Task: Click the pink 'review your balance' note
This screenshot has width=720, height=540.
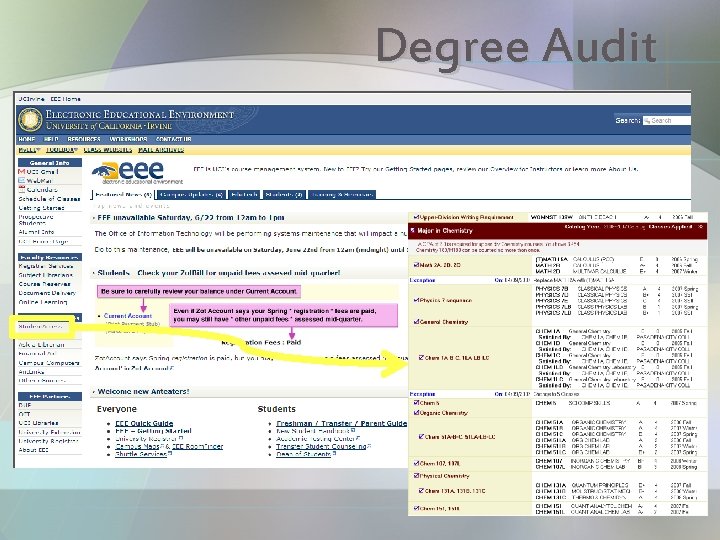Action: pos(199,292)
